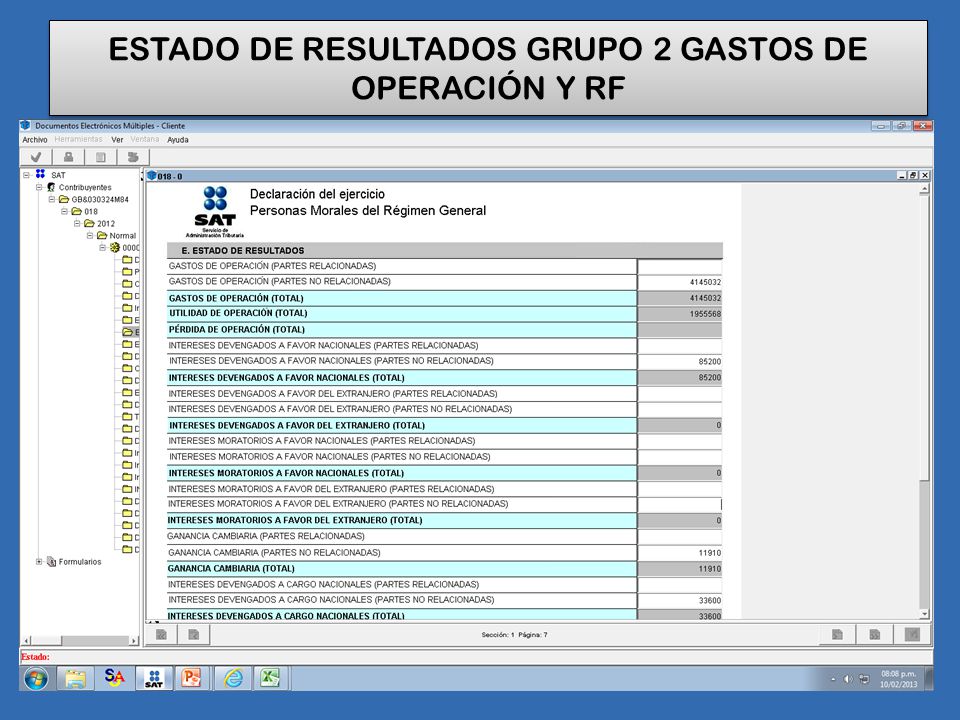Collapse the 018 tree node
The width and height of the screenshot is (960, 720).
click(64, 211)
